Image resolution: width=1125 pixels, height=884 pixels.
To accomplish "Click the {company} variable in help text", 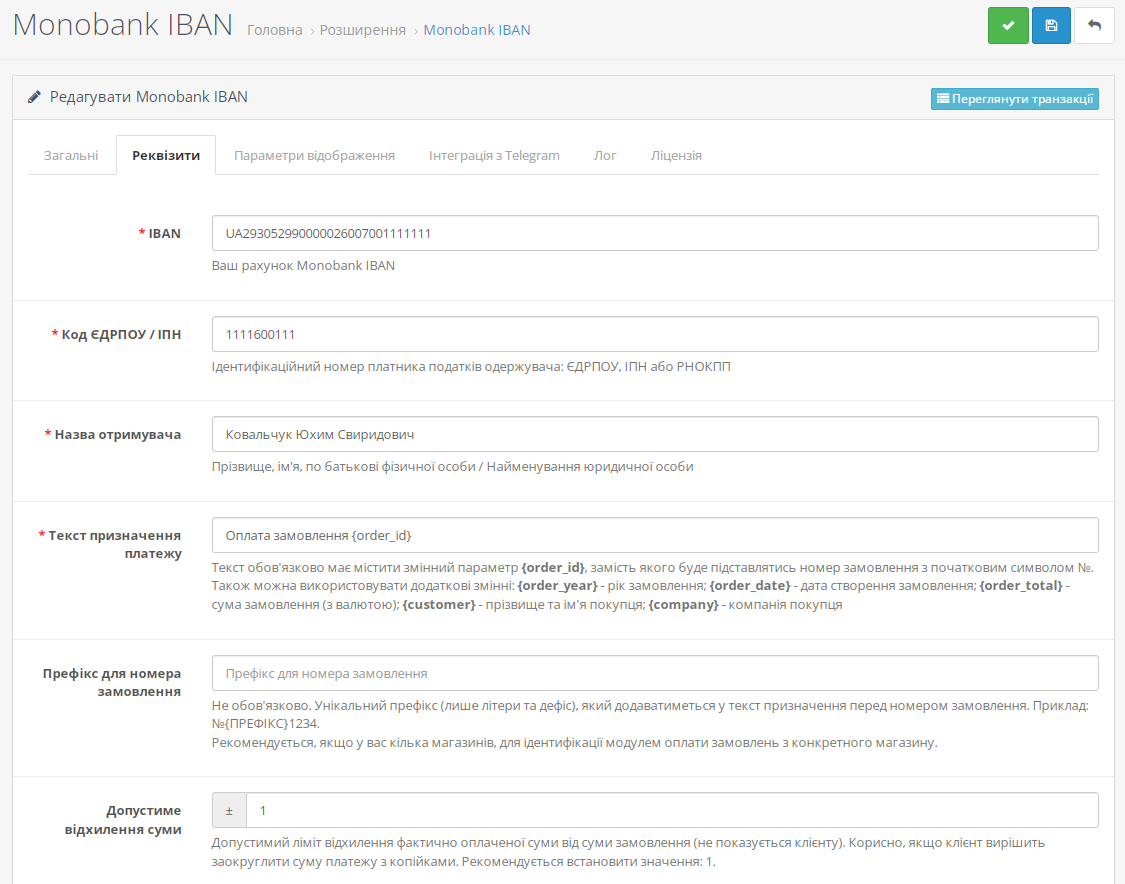I will click(684, 604).
